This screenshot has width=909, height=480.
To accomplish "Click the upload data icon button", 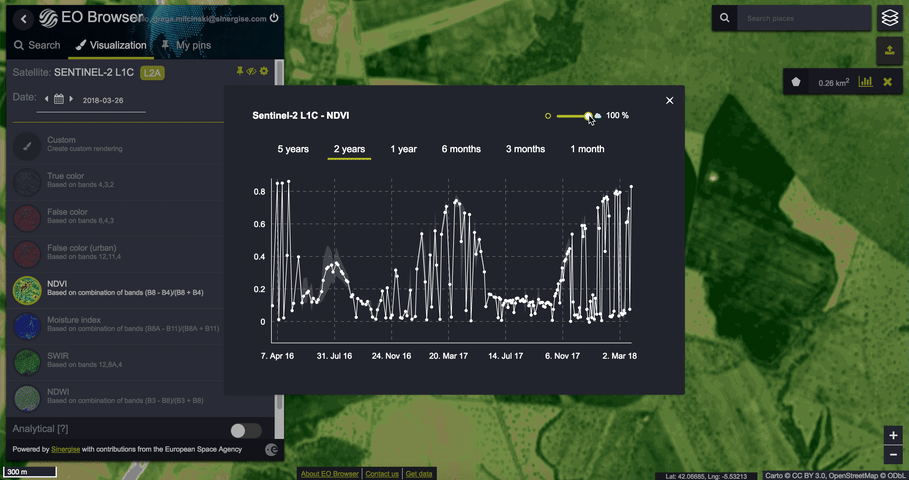I will 890,51.
